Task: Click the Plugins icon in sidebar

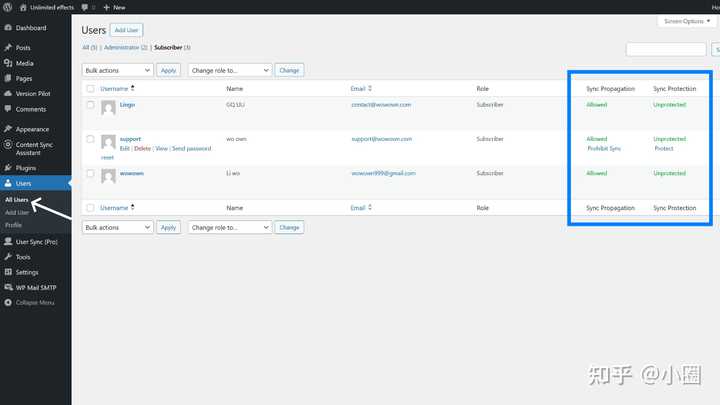Action: [8, 168]
